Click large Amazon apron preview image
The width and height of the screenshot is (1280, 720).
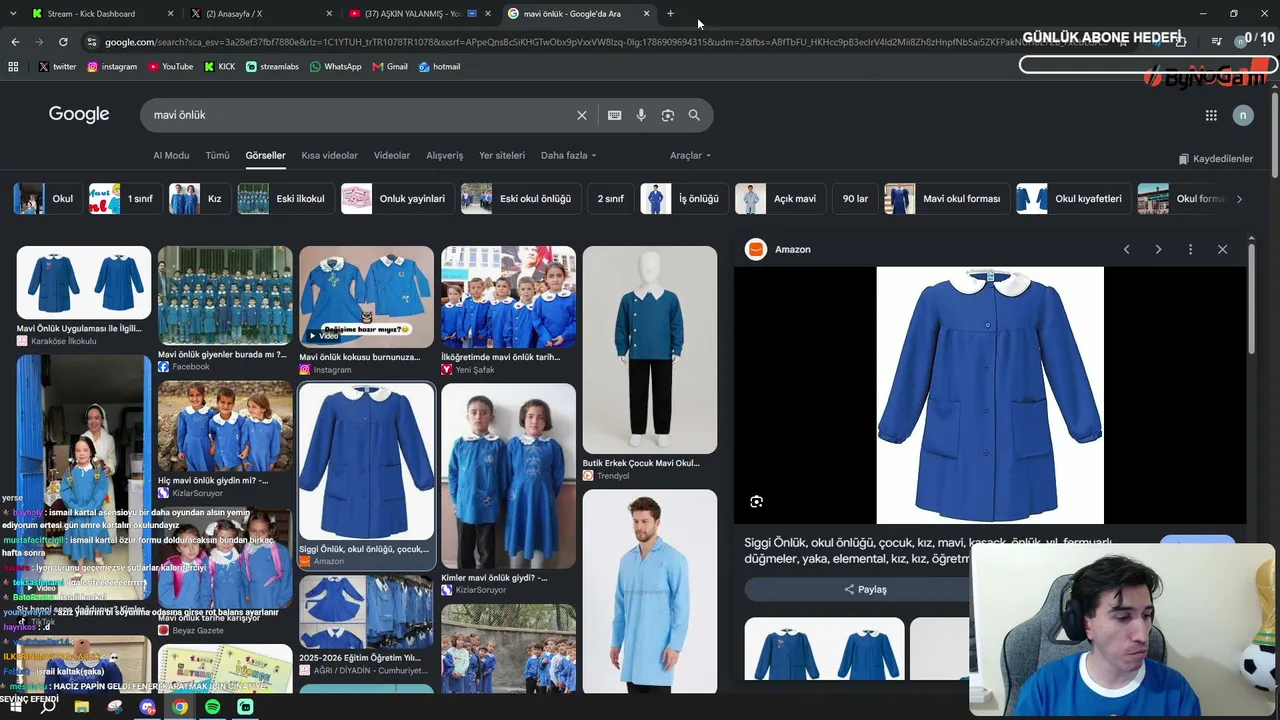click(x=990, y=395)
